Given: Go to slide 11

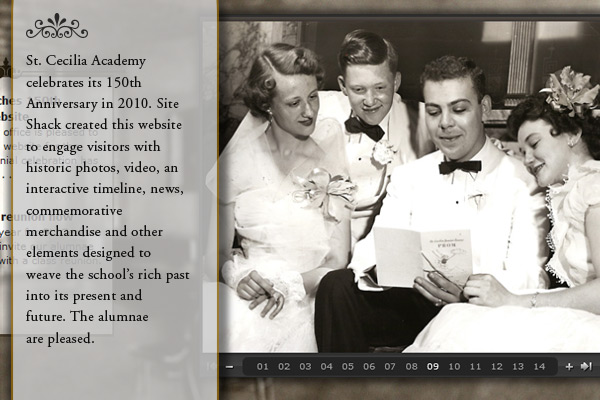Looking at the screenshot, I should (x=475, y=367).
